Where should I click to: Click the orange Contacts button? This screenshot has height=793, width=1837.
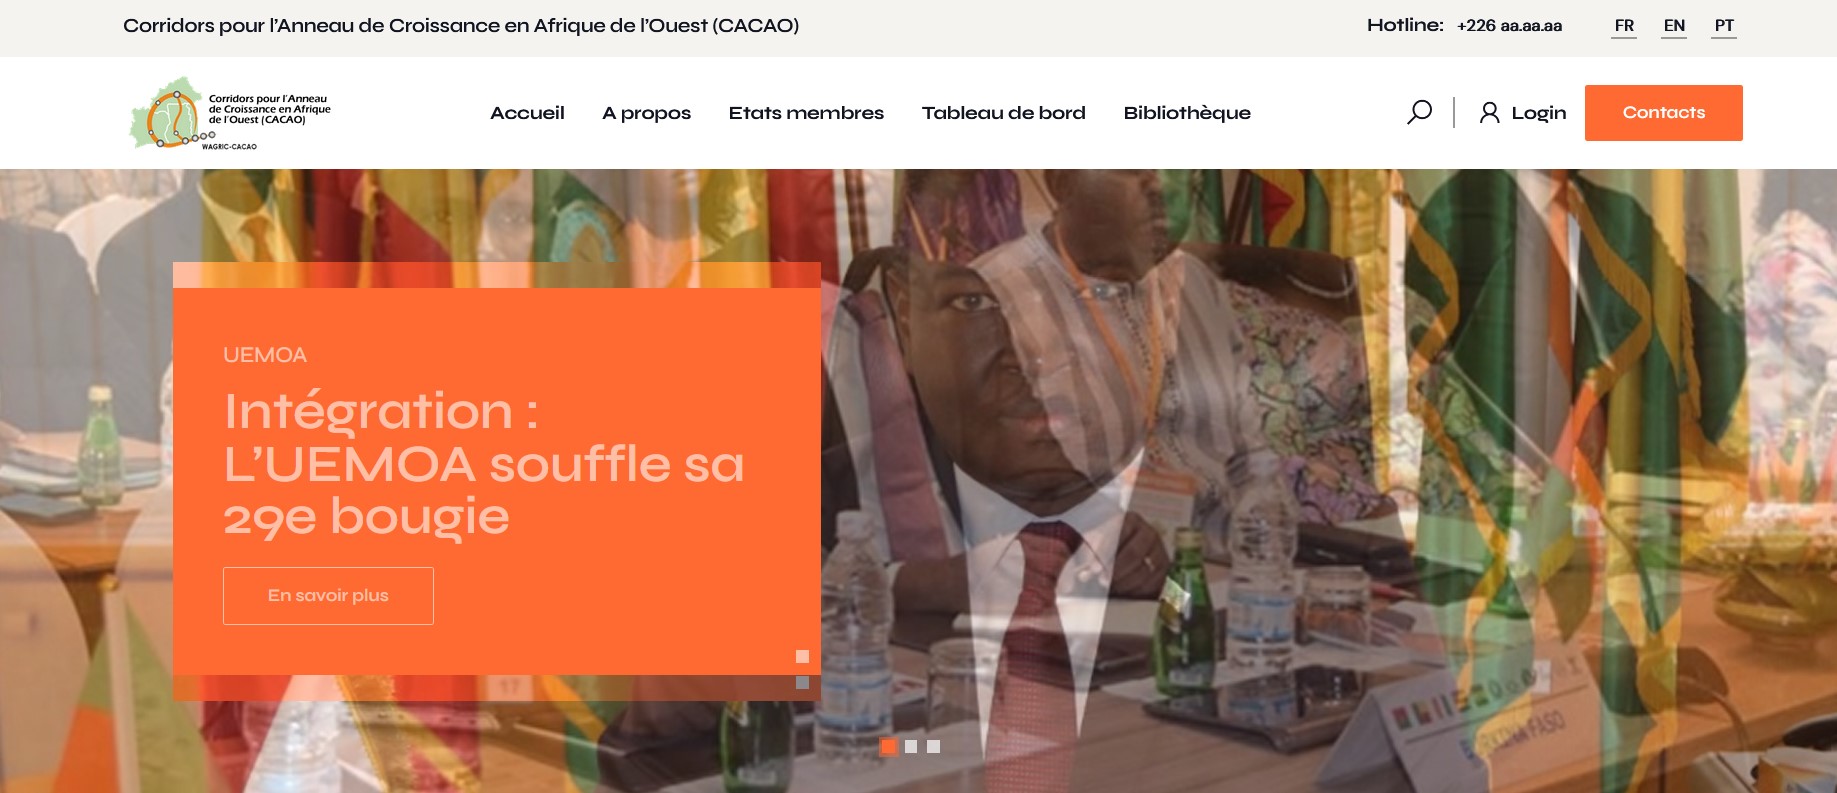(x=1663, y=113)
